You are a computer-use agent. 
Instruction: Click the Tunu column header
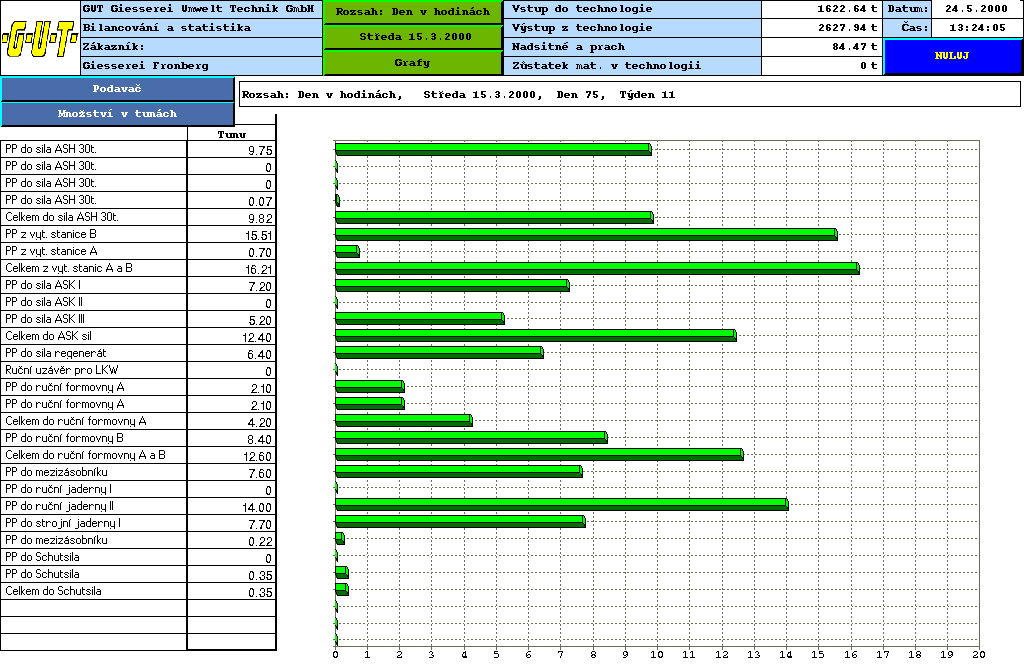click(x=231, y=134)
